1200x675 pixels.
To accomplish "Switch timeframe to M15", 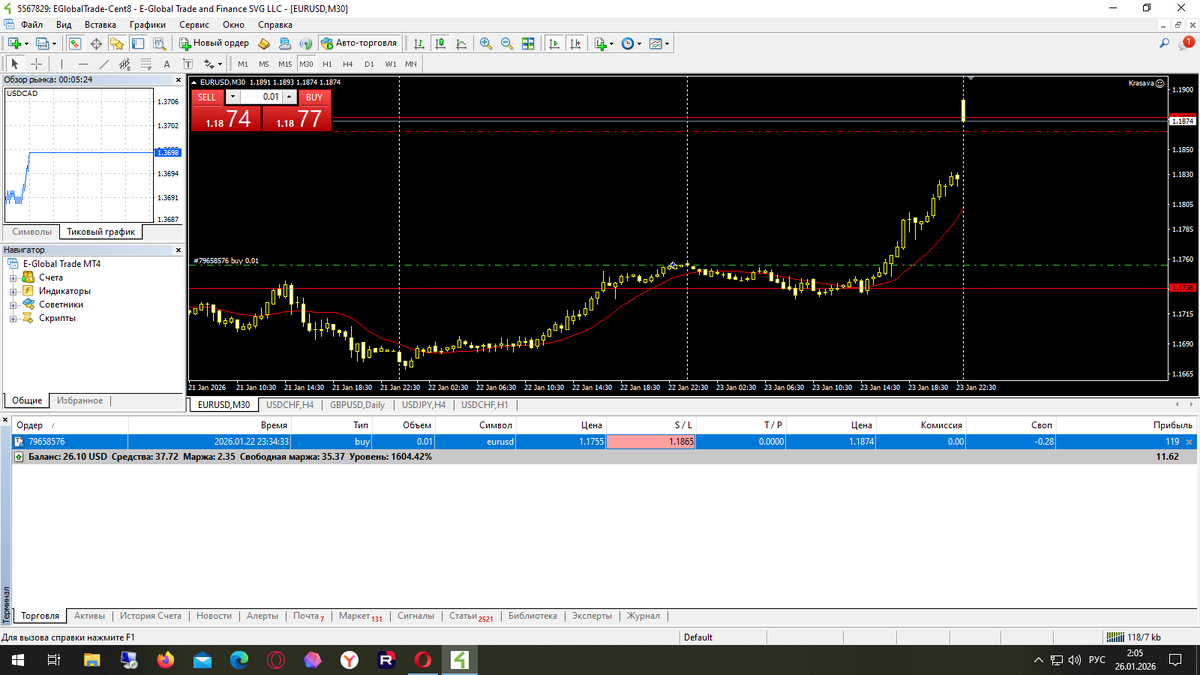I will click(285, 64).
